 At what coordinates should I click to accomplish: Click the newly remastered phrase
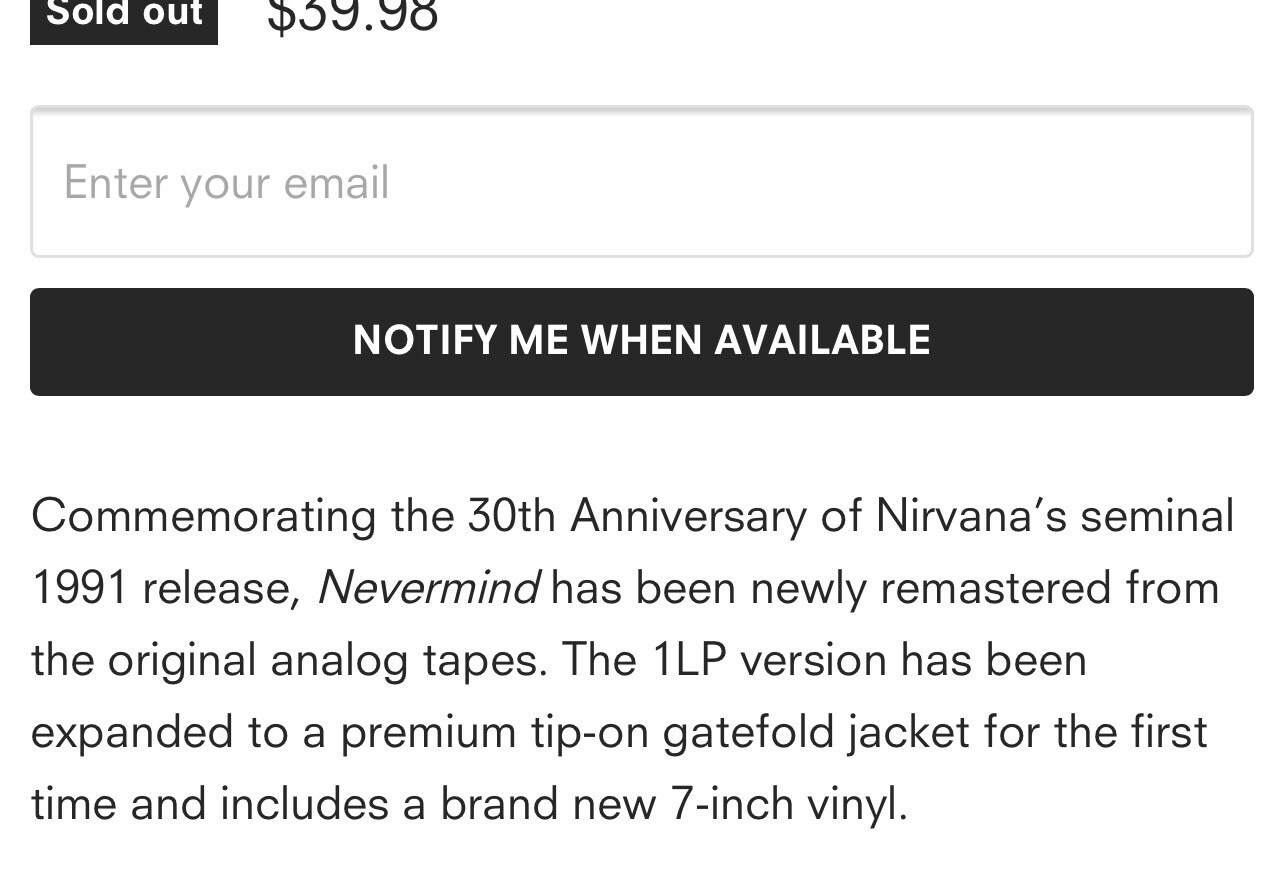(930, 588)
